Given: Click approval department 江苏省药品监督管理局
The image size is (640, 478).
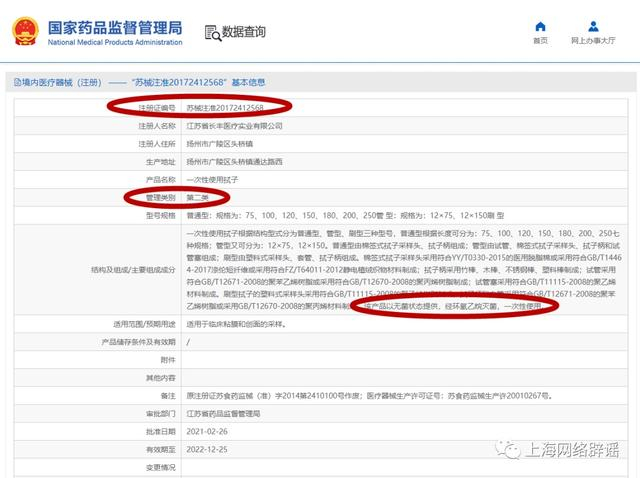Looking at the screenshot, I should point(223,414).
